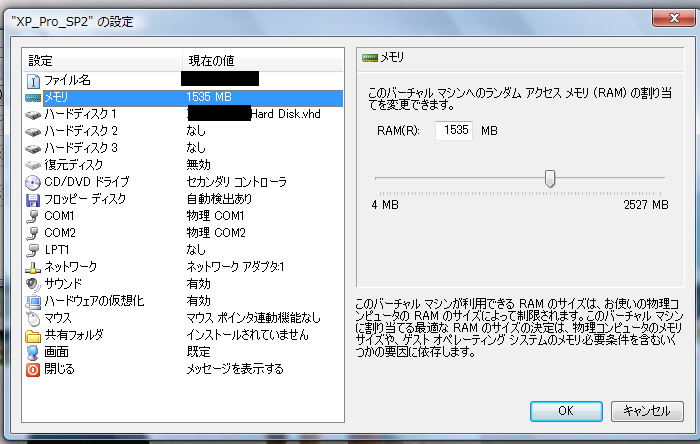
Task: Click the メモリ memory chip icon
Action: (x=32, y=97)
